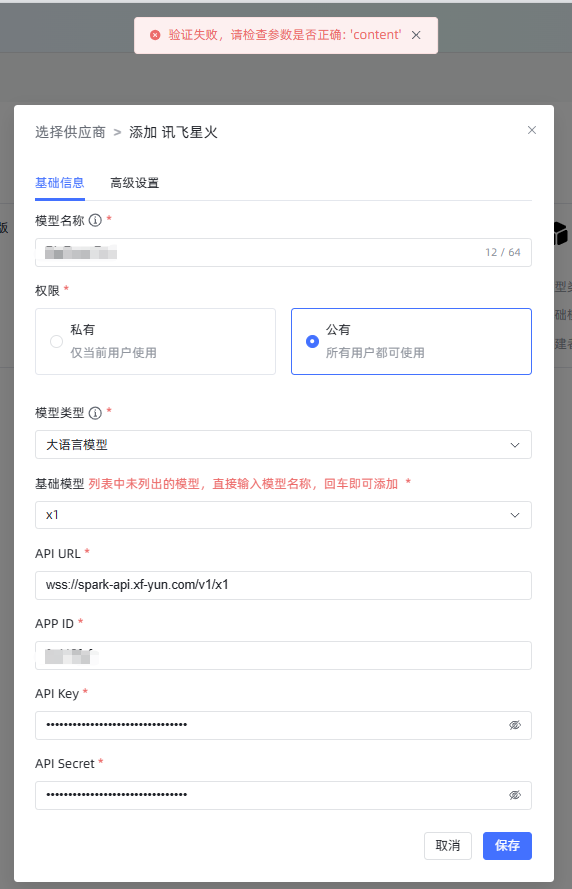
Task: Toggle API Key visibility eye icon
Action: (515, 725)
